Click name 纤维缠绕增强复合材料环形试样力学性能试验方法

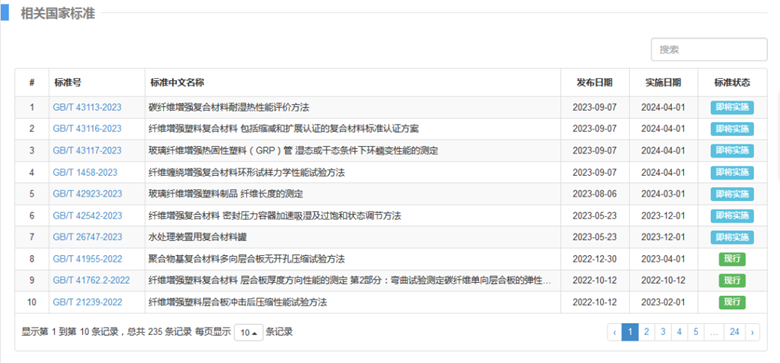(x=247, y=173)
